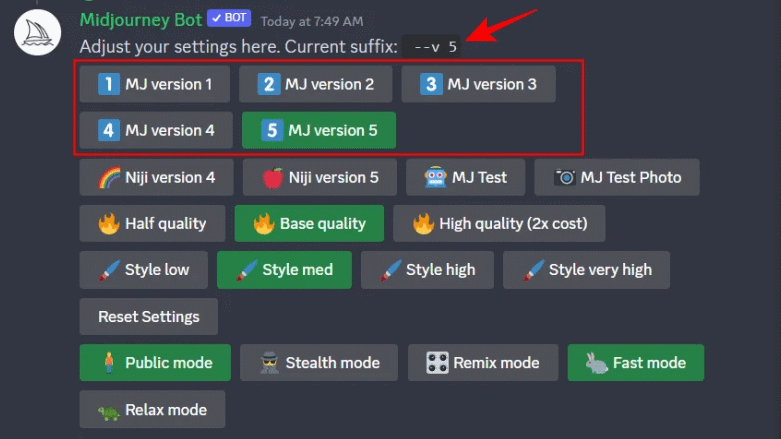Click the Fast mode rabbit button
Image resolution: width=781 pixels, height=439 pixels.
[x=636, y=363]
